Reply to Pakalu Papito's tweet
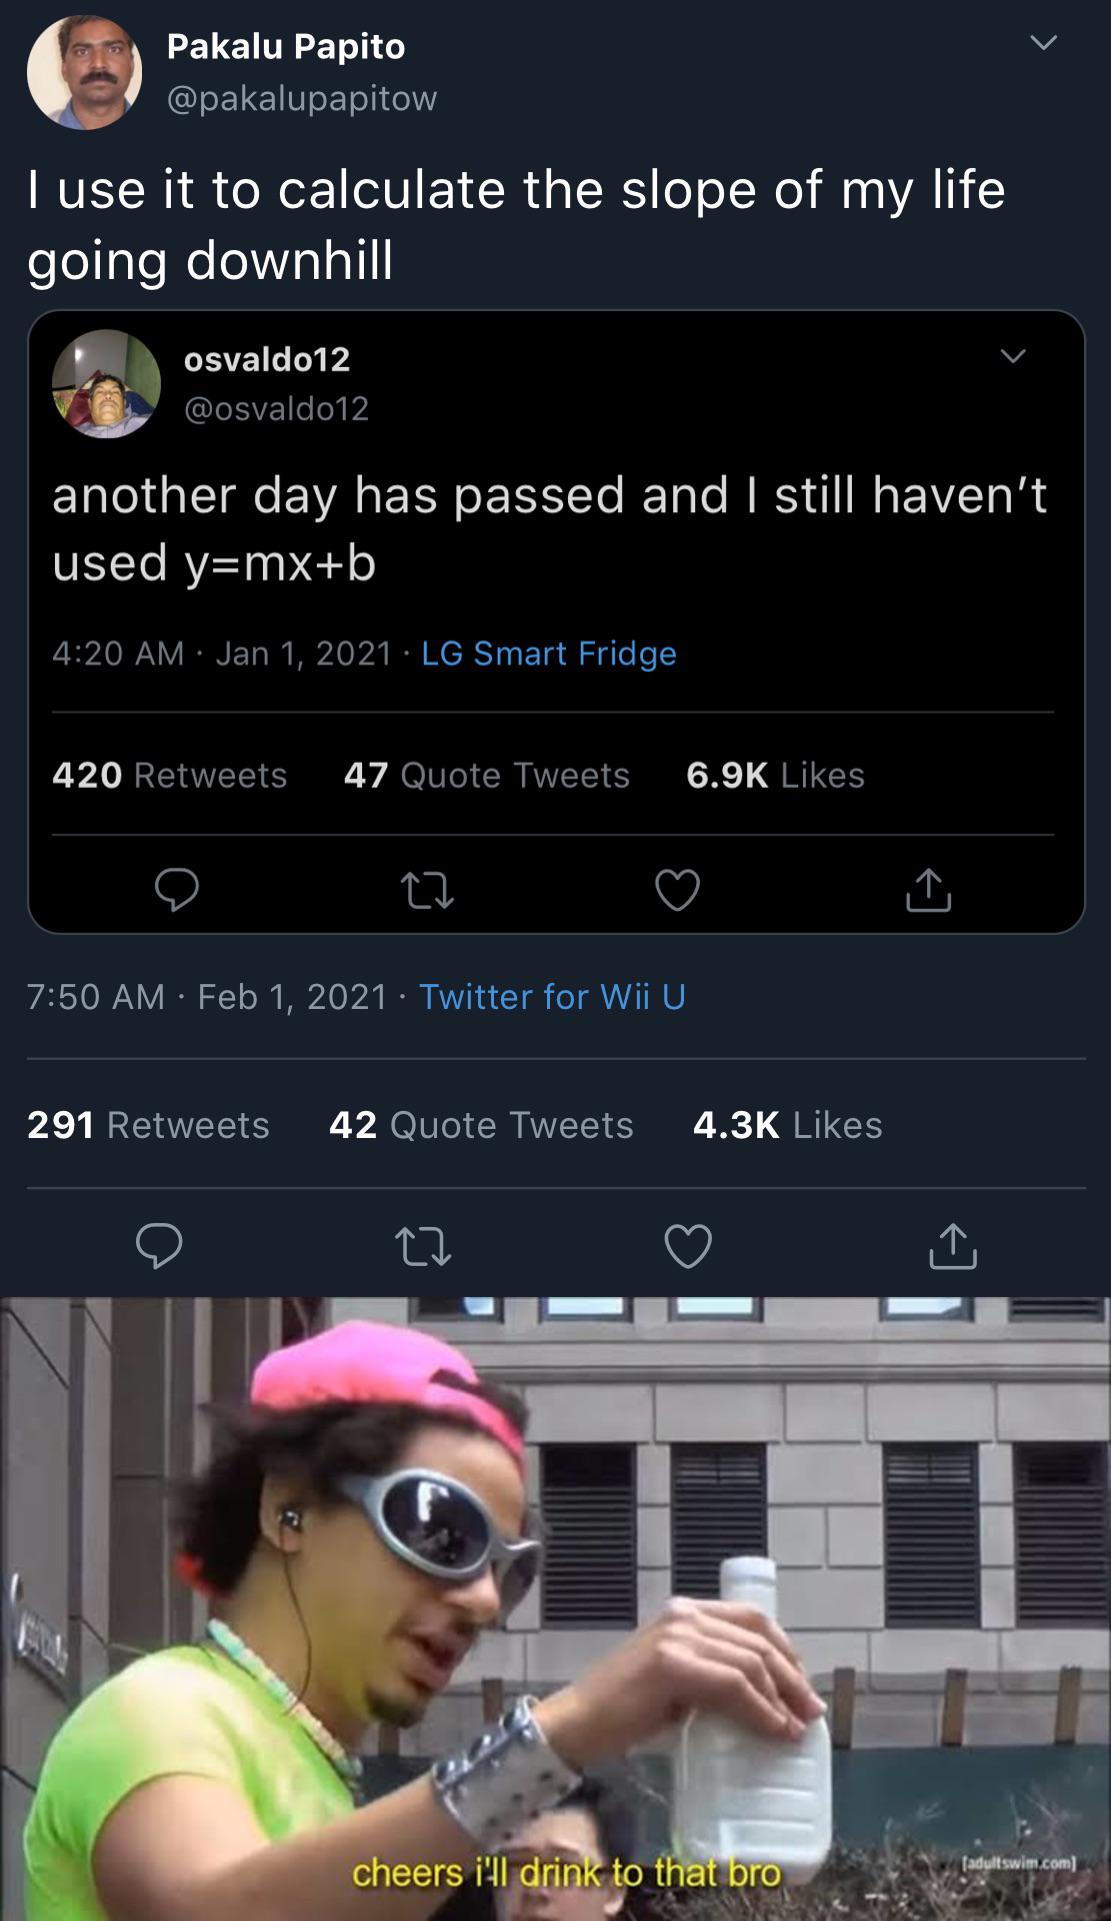Image resolution: width=1111 pixels, height=1921 pixels. click(x=159, y=1246)
